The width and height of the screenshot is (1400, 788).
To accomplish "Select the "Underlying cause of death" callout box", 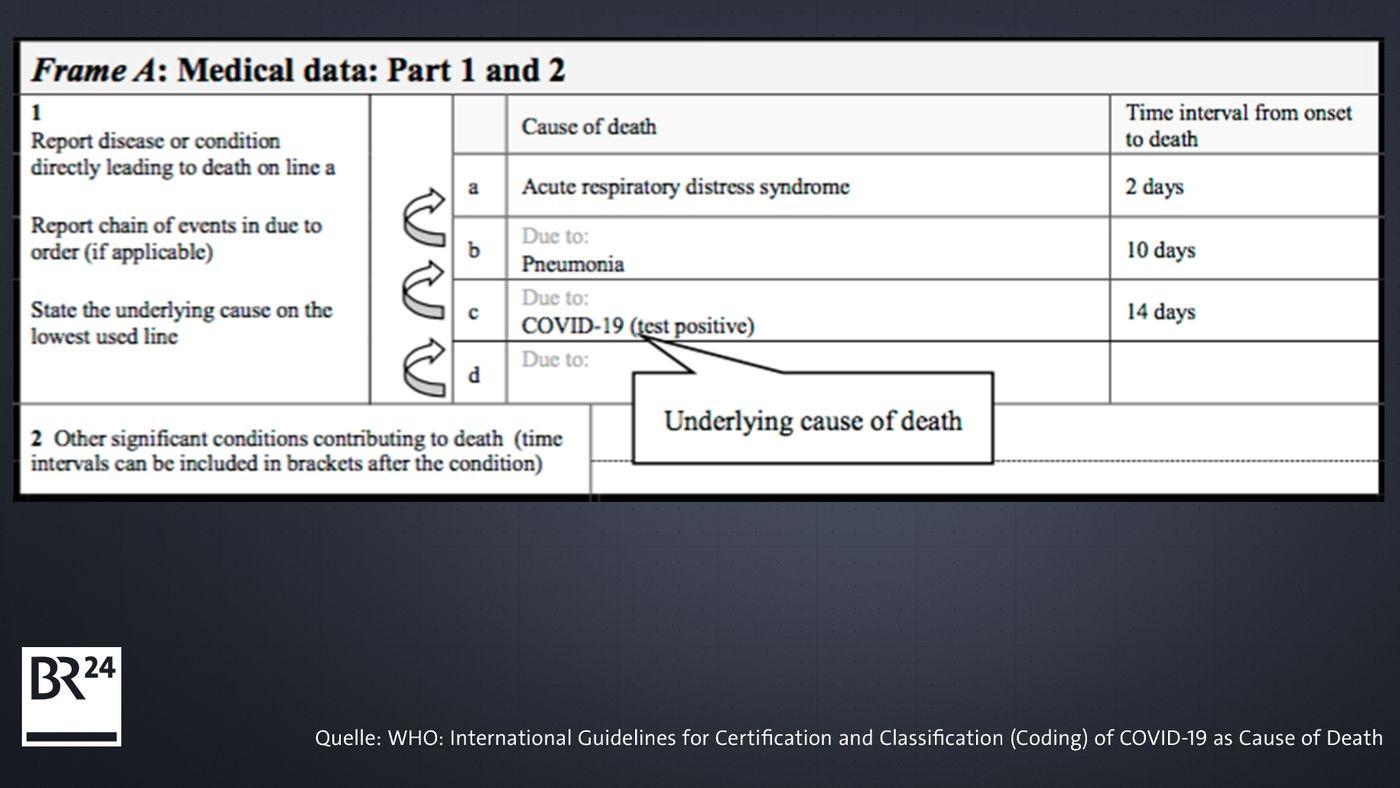I will 812,420.
